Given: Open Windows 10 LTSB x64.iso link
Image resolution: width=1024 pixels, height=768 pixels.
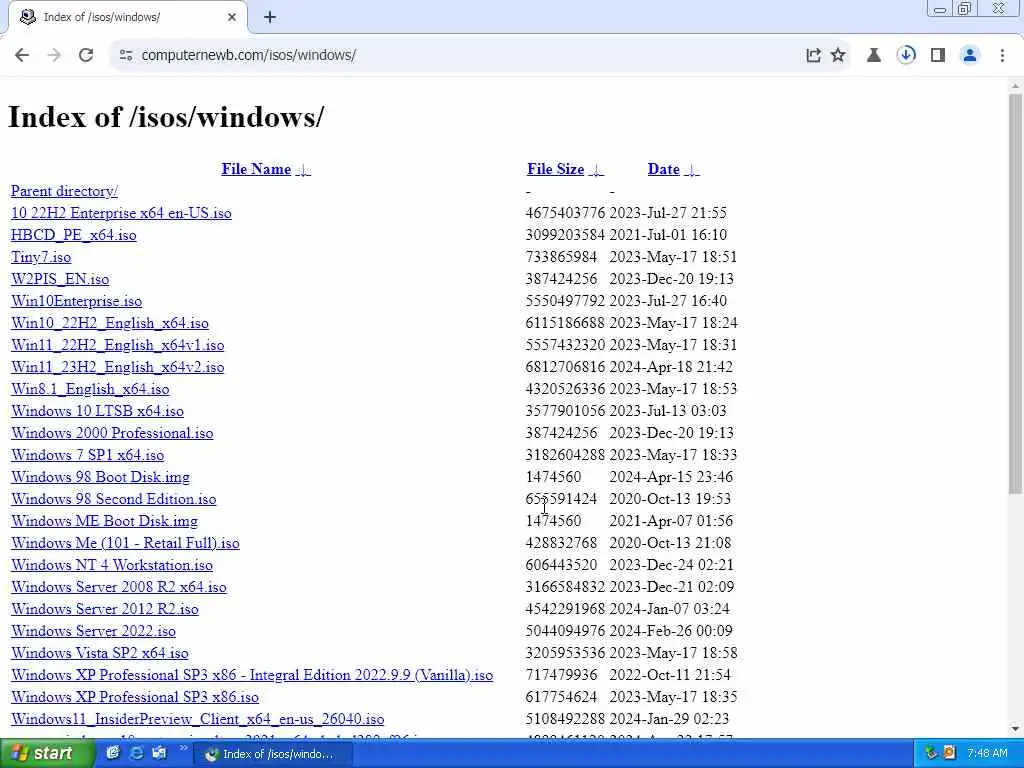Looking at the screenshot, I should (97, 411).
